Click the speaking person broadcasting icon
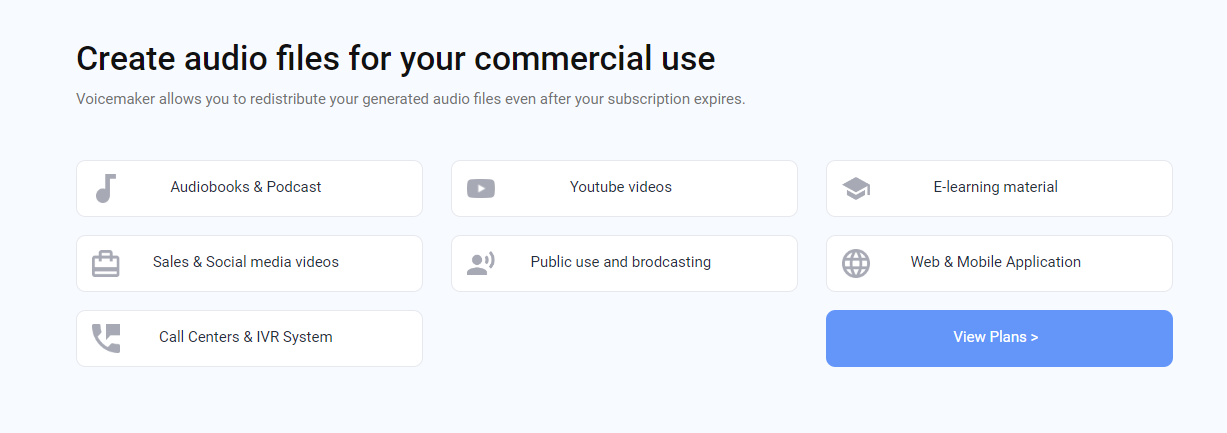 coord(481,263)
